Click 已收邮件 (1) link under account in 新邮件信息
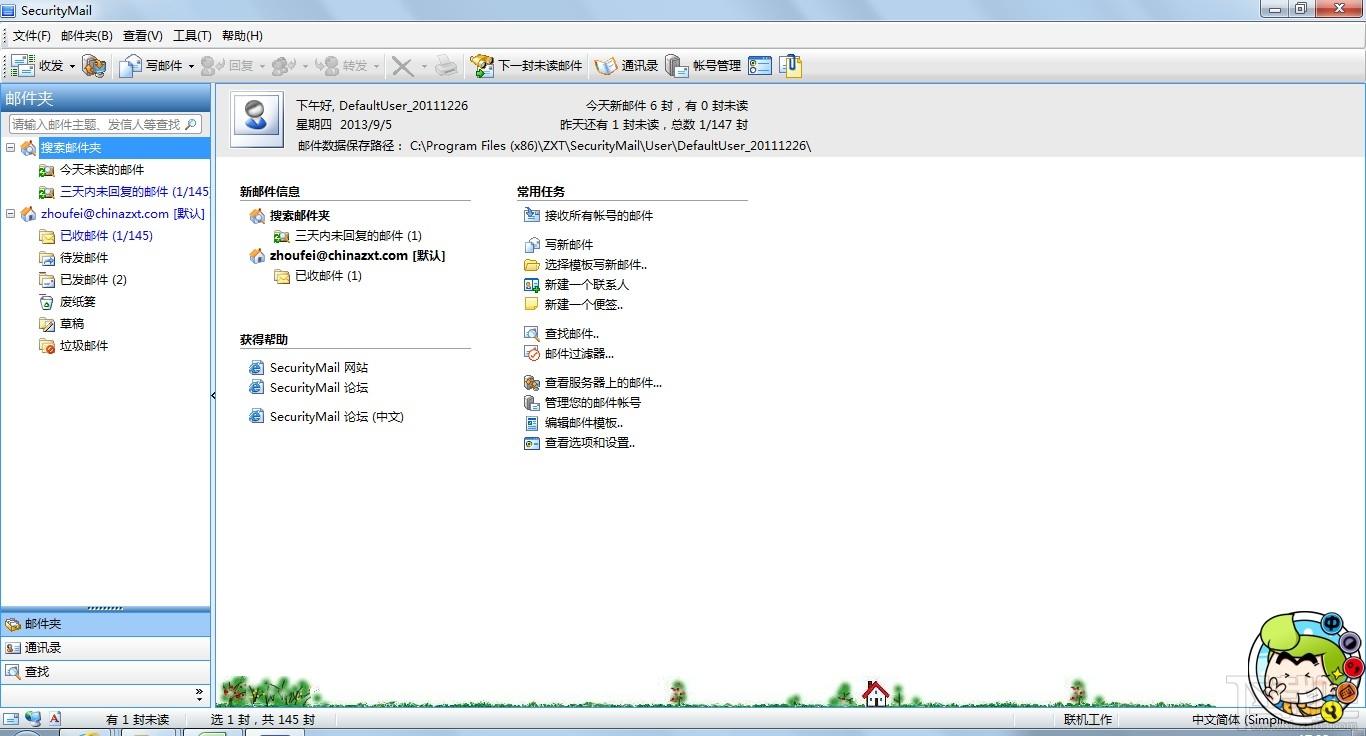The height and width of the screenshot is (736, 1366). pyautogui.click(x=328, y=276)
